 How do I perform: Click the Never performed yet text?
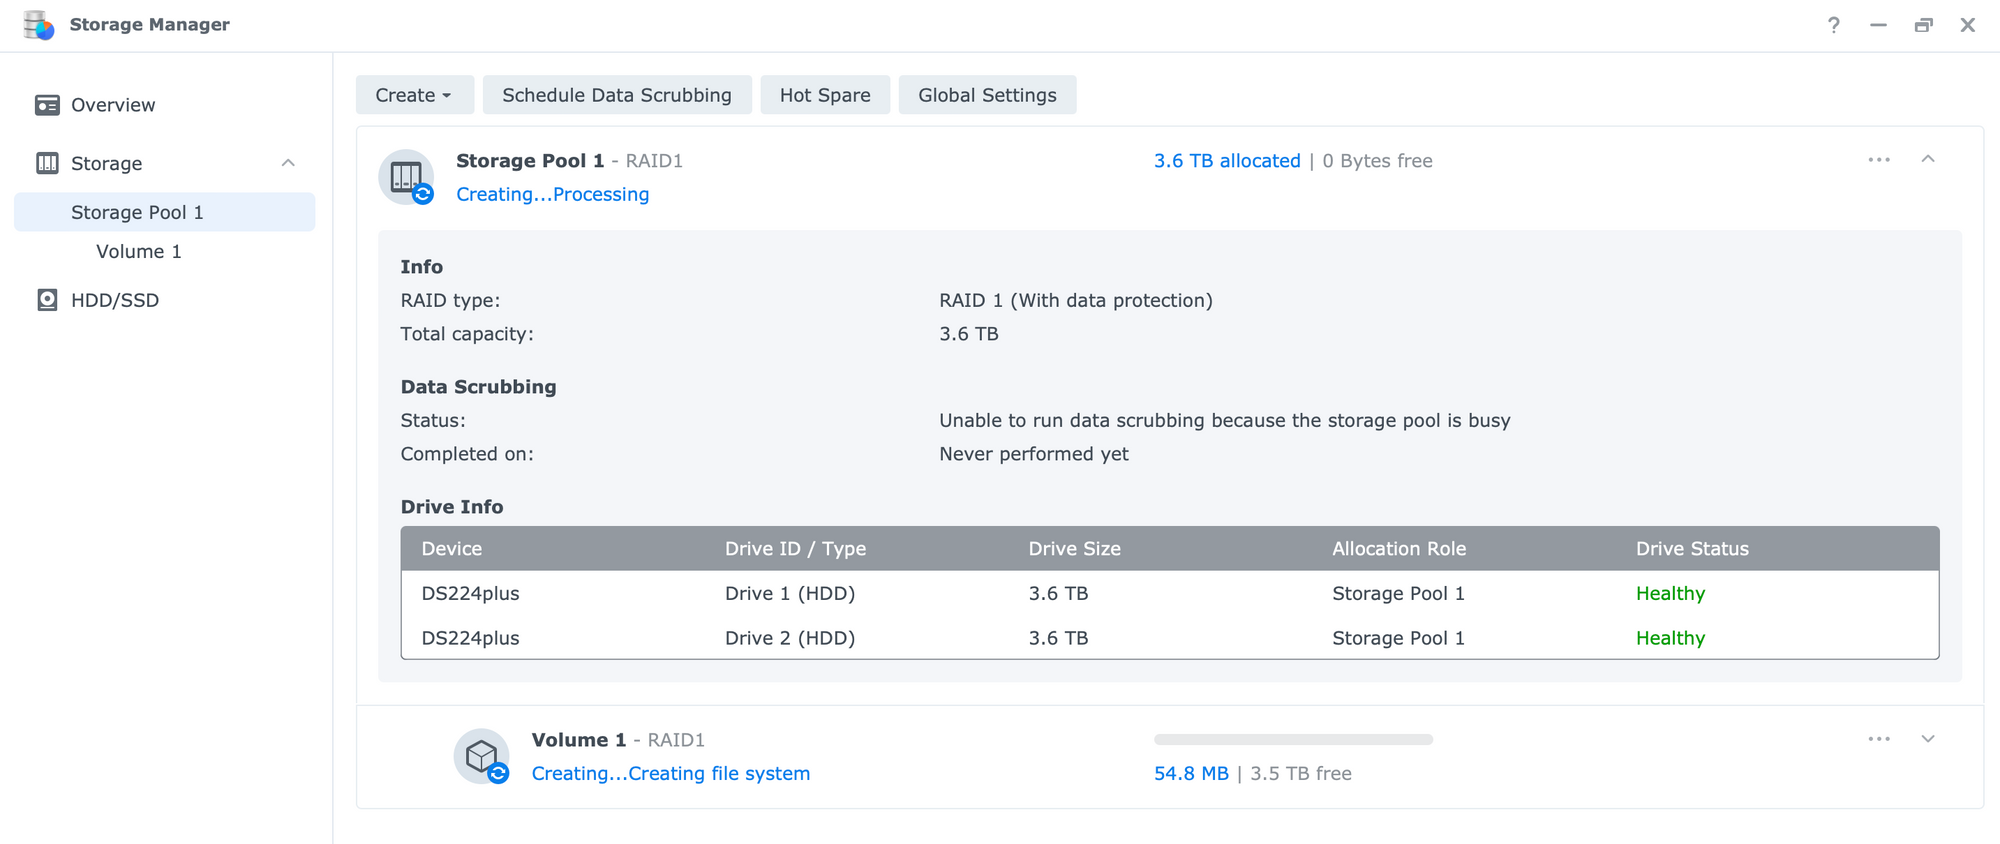(1034, 454)
